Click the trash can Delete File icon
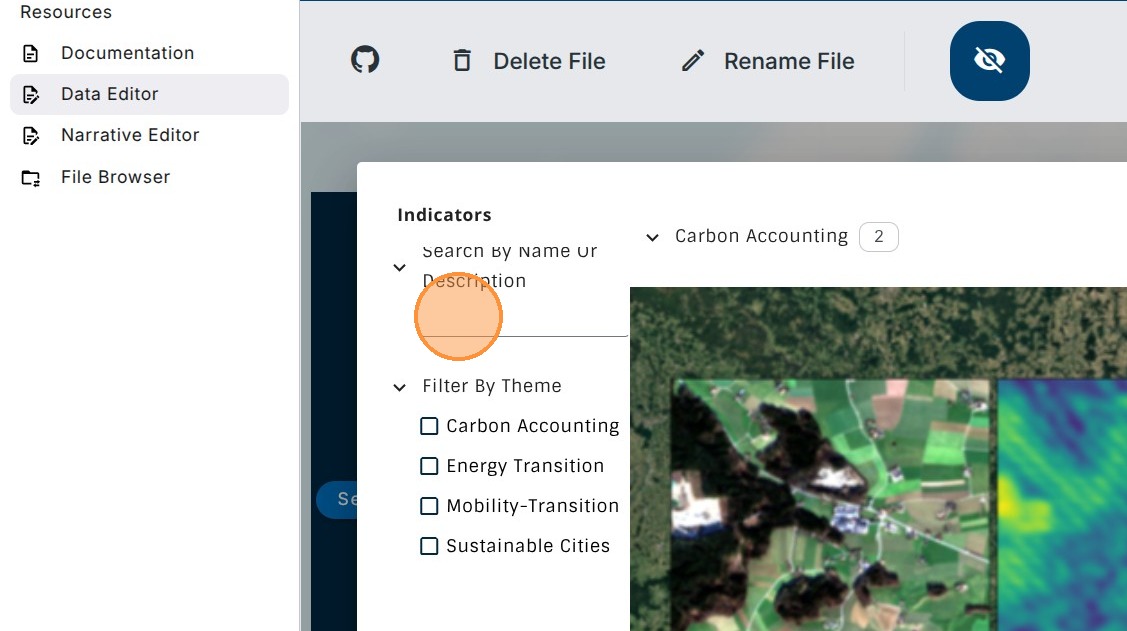The width and height of the screenshot is (1127, 631). tap(462, 61)
